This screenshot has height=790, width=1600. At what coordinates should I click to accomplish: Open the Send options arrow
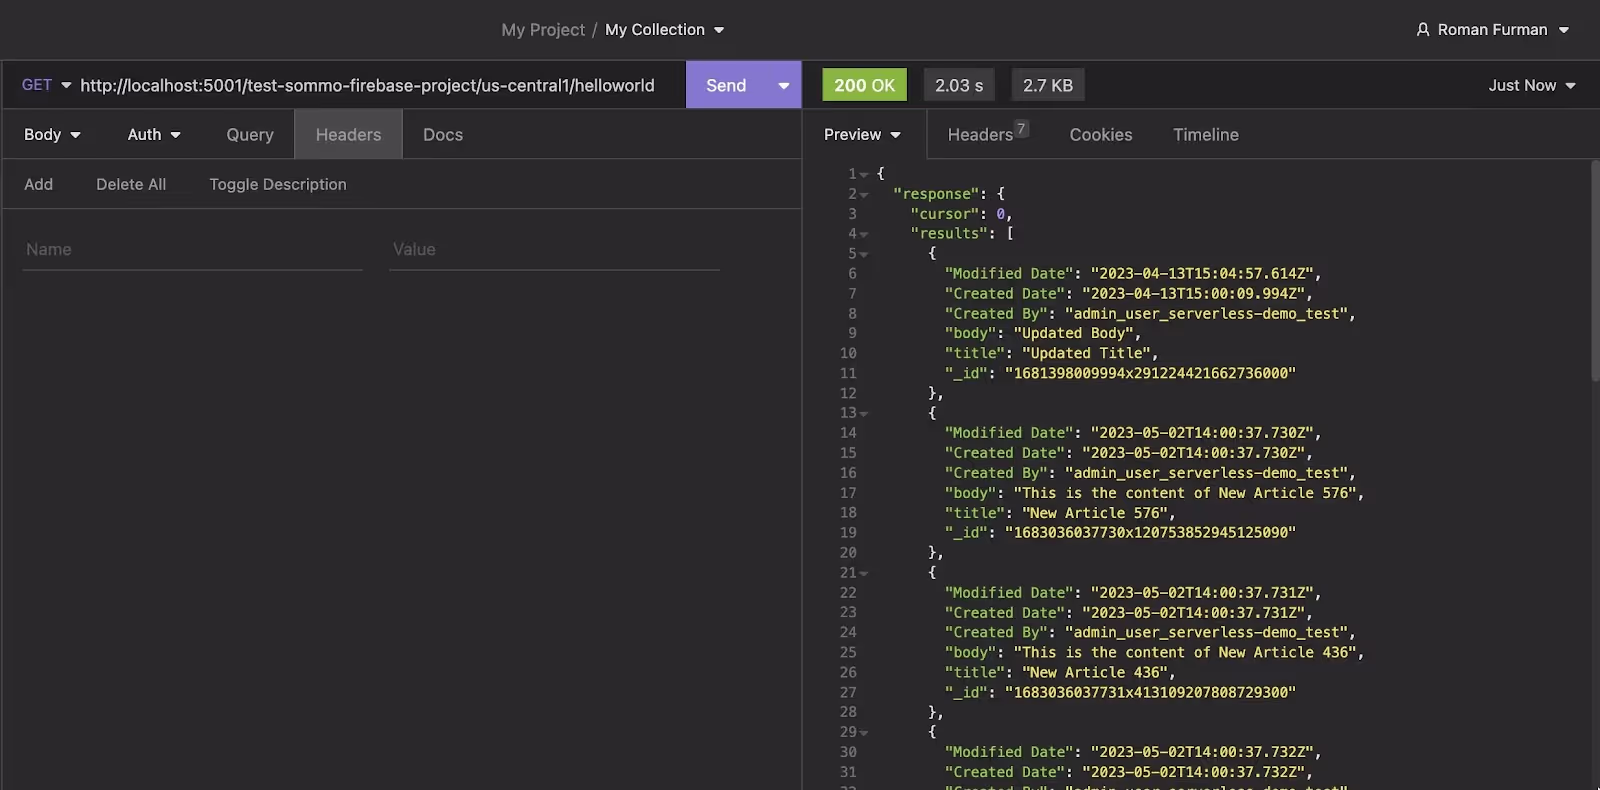[x=784, y=85]
